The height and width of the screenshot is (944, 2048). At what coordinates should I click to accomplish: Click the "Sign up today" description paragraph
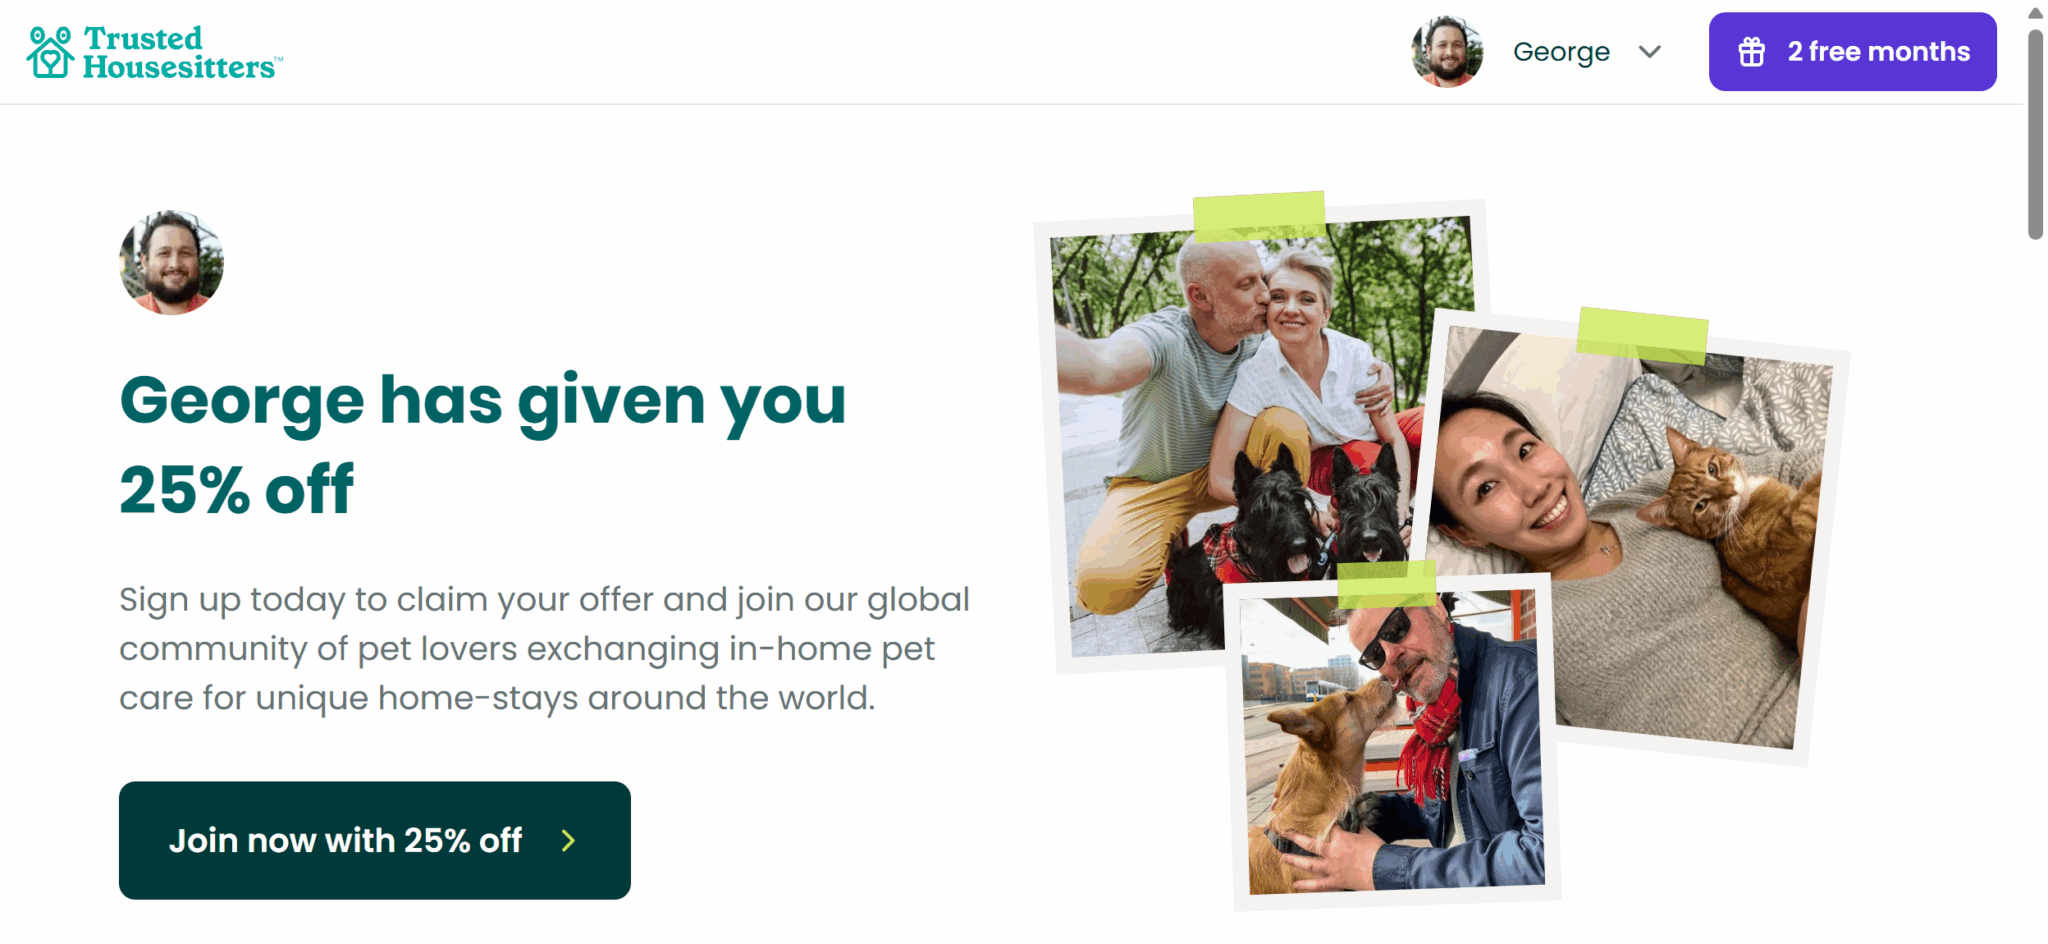tap(545, 648)
